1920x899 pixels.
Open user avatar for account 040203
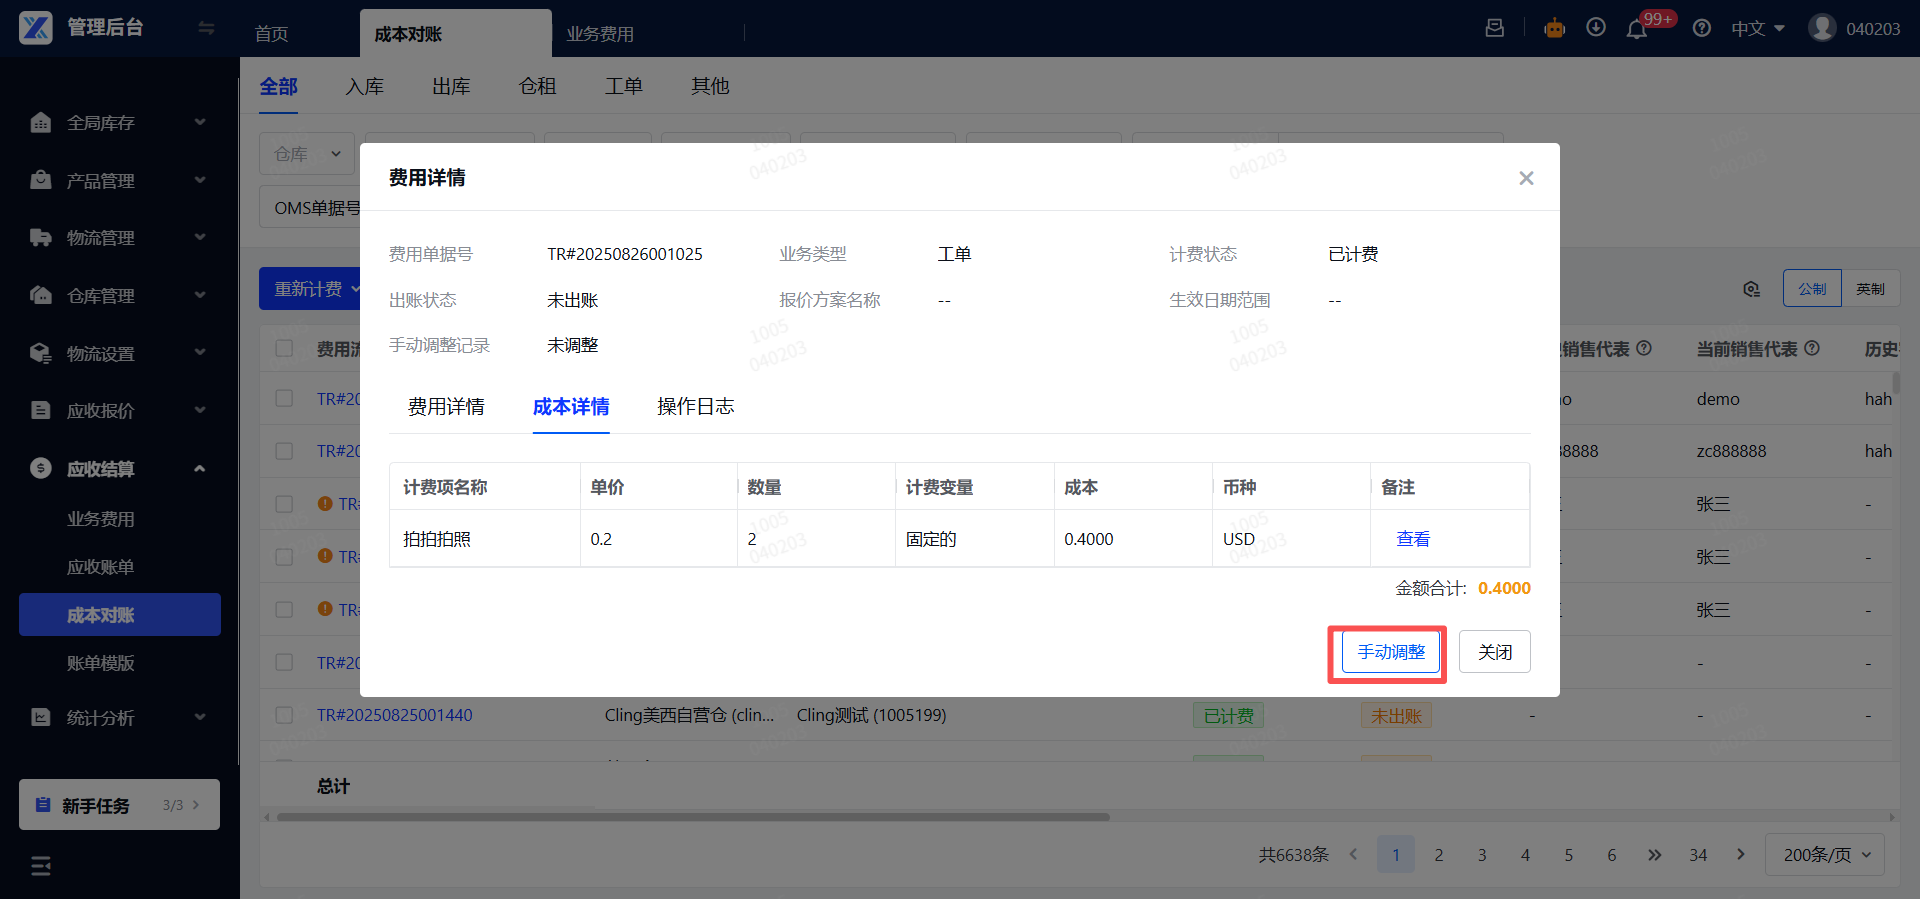[1822, 28]
